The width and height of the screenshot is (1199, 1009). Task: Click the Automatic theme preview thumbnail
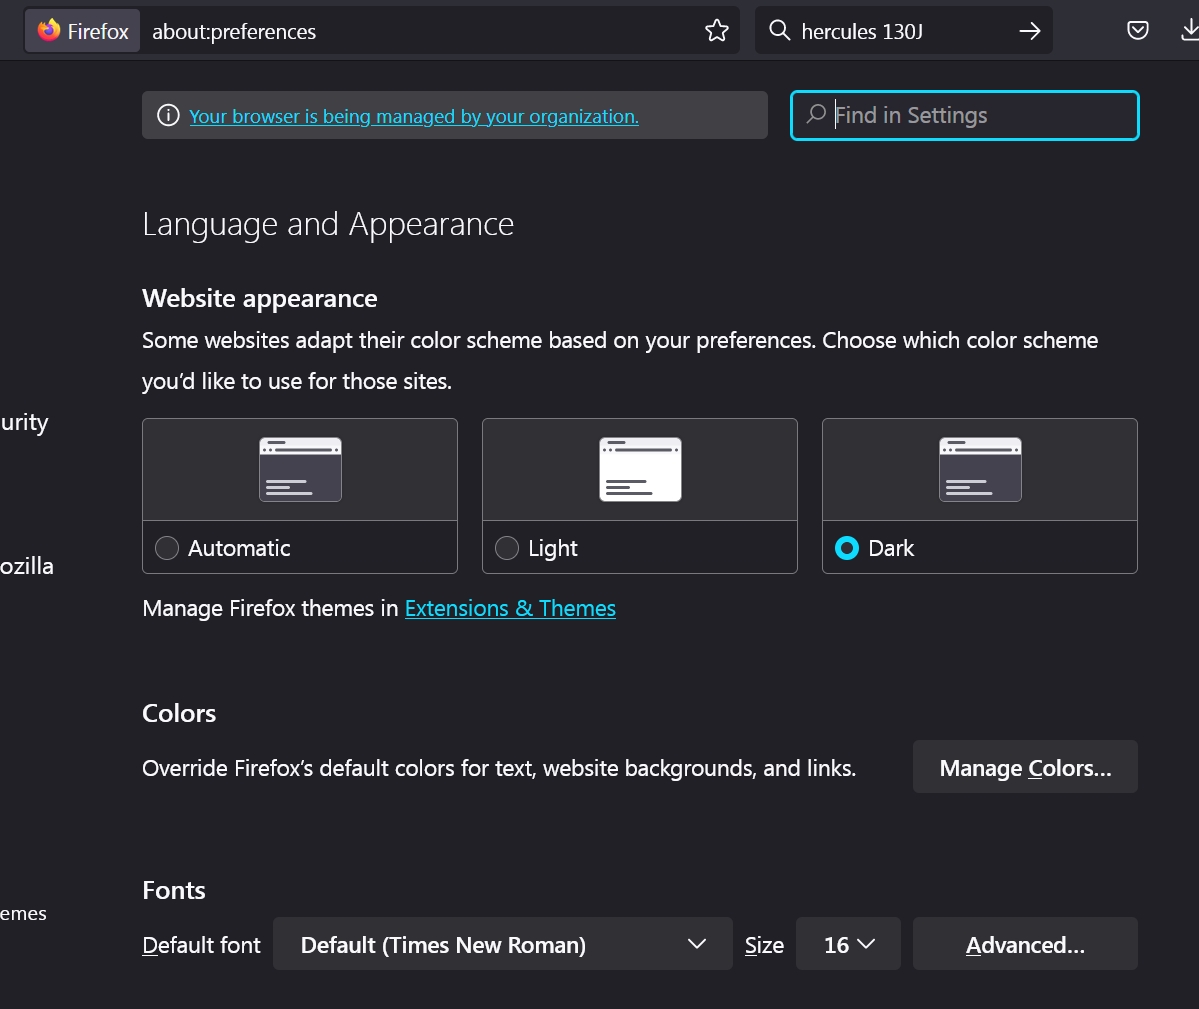tap(301, 469)
